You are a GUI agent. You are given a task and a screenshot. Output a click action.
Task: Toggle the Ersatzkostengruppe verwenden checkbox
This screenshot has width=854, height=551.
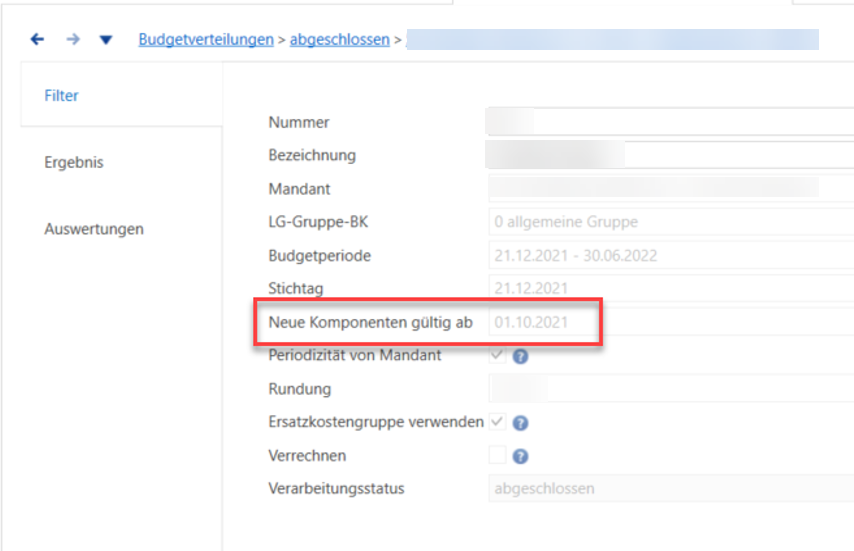497,421
